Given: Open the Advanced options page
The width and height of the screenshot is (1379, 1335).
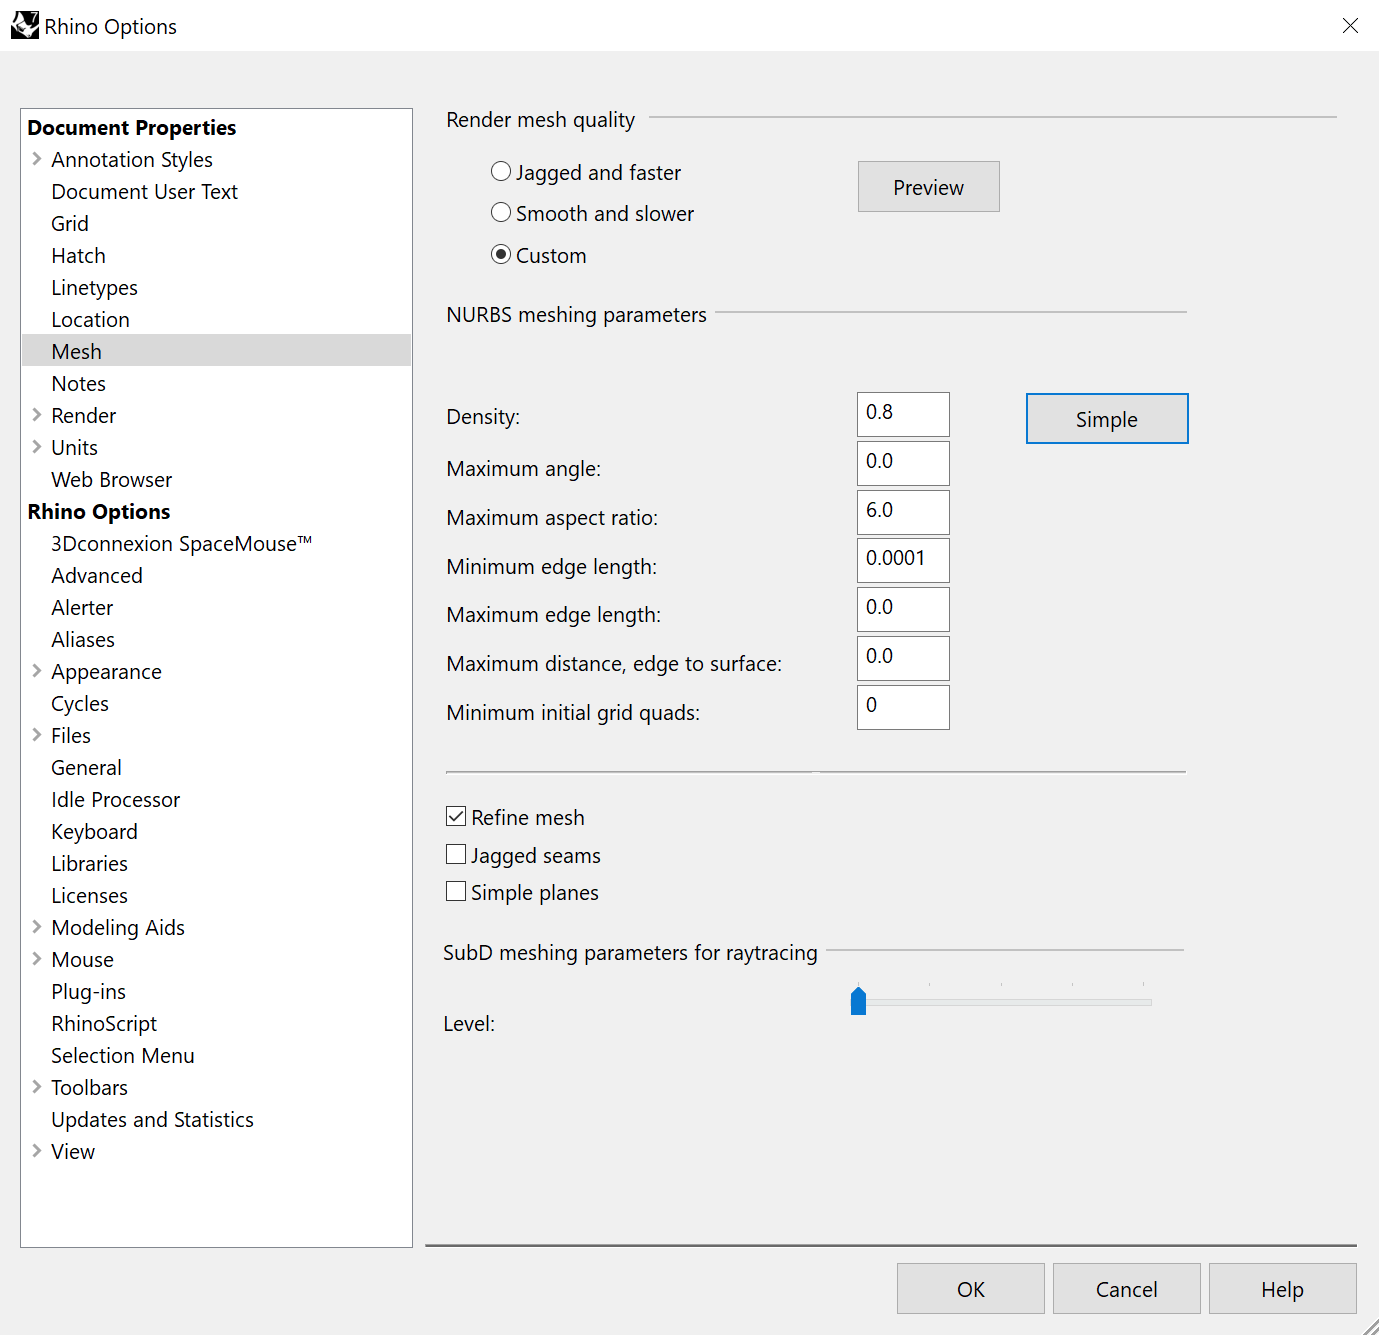Looking at the screenshot, I should click(x=97, y=575).
